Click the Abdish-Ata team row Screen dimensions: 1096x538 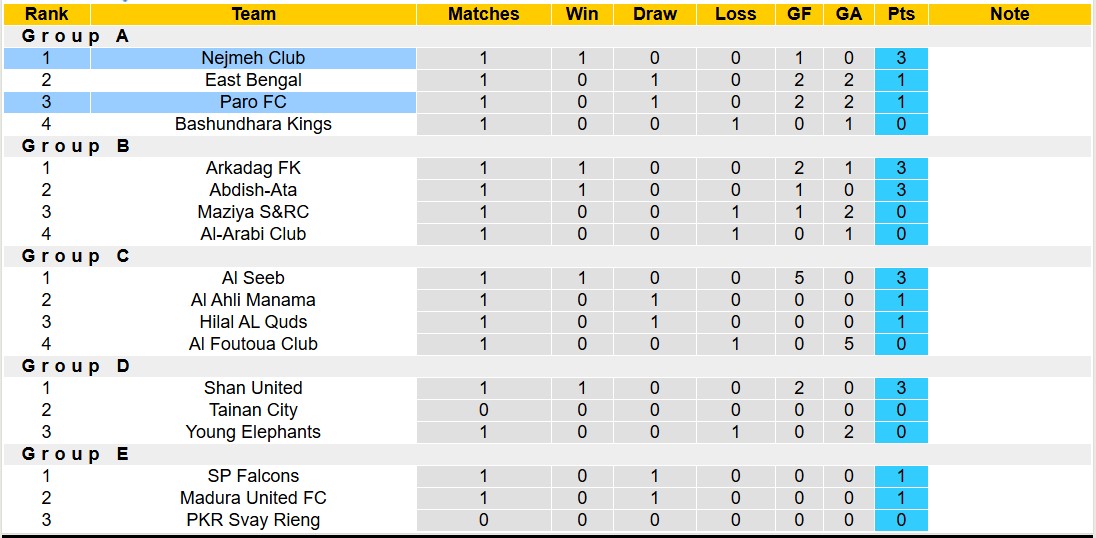coord(253,190)
